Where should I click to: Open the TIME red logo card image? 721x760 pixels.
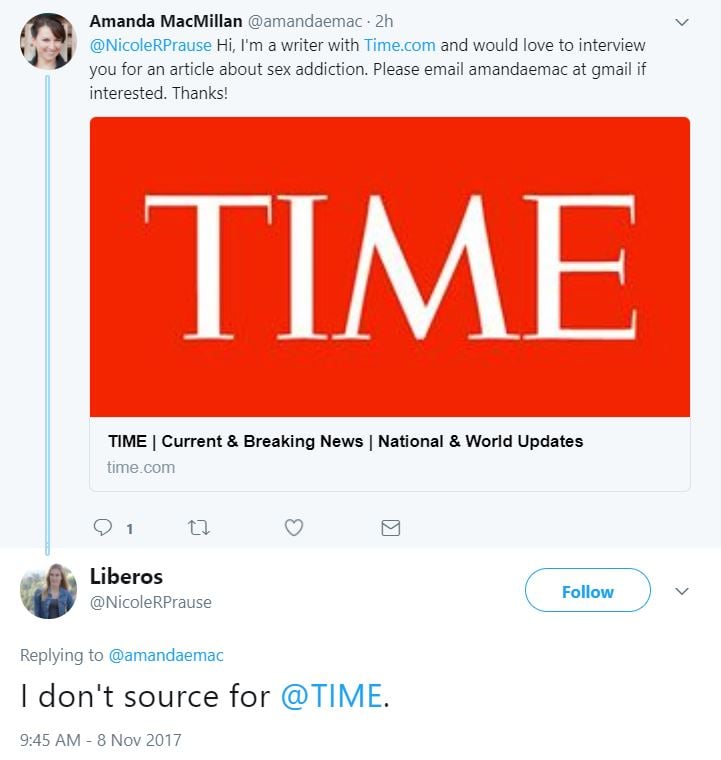(390, 267)
